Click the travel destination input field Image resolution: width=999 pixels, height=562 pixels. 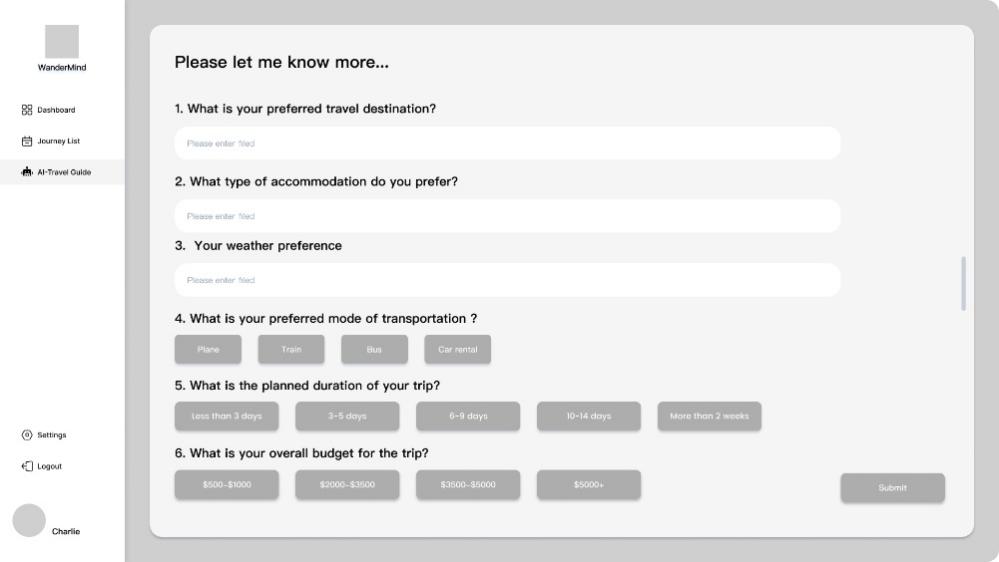tap(508, 143)
